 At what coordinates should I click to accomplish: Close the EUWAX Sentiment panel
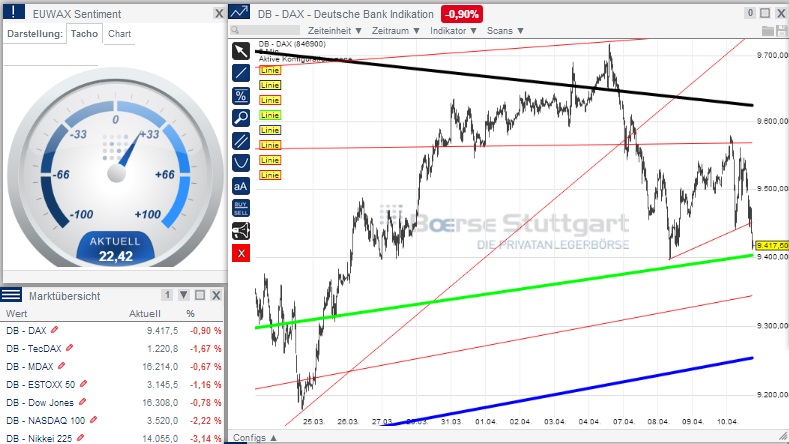tap(219, 14)
